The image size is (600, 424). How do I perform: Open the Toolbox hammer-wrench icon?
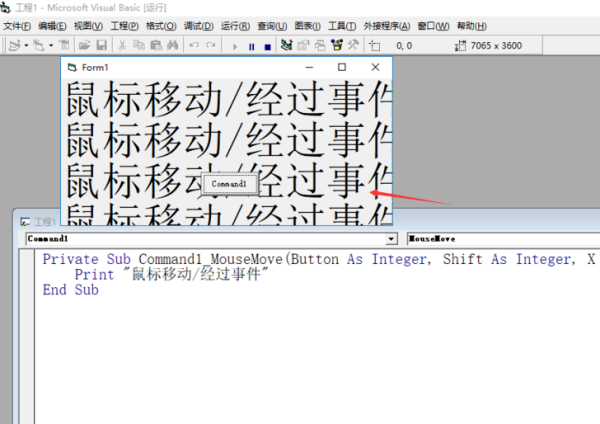(x=353, y=45)
